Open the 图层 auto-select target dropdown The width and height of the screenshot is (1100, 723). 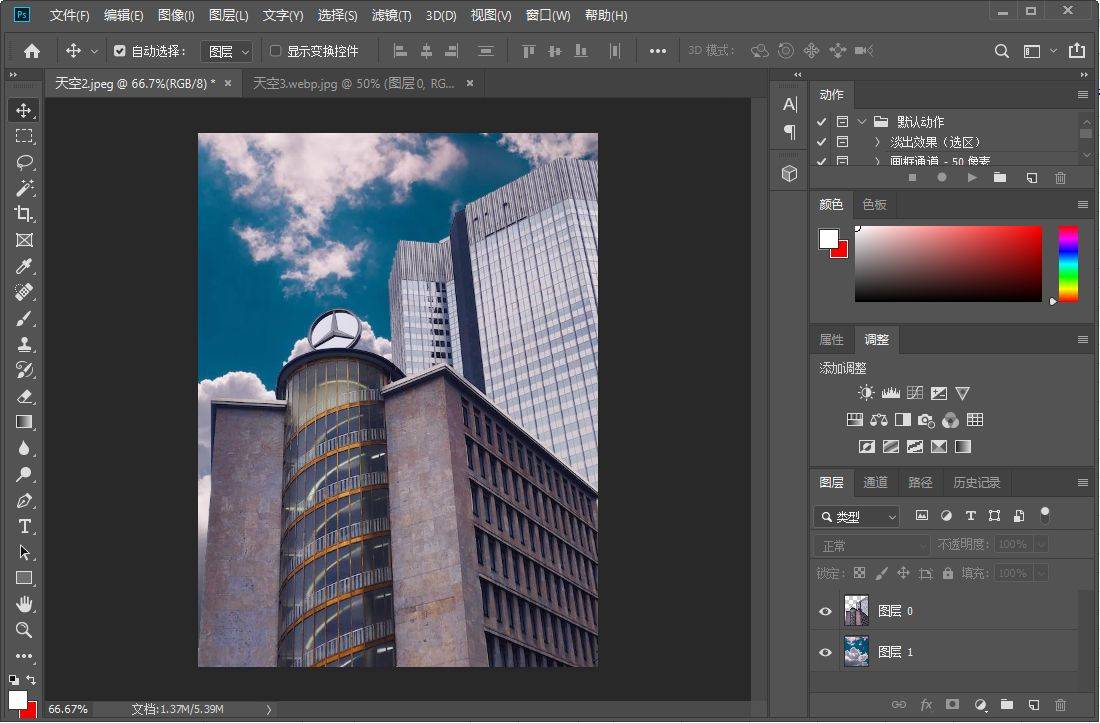tap(227, 51)
